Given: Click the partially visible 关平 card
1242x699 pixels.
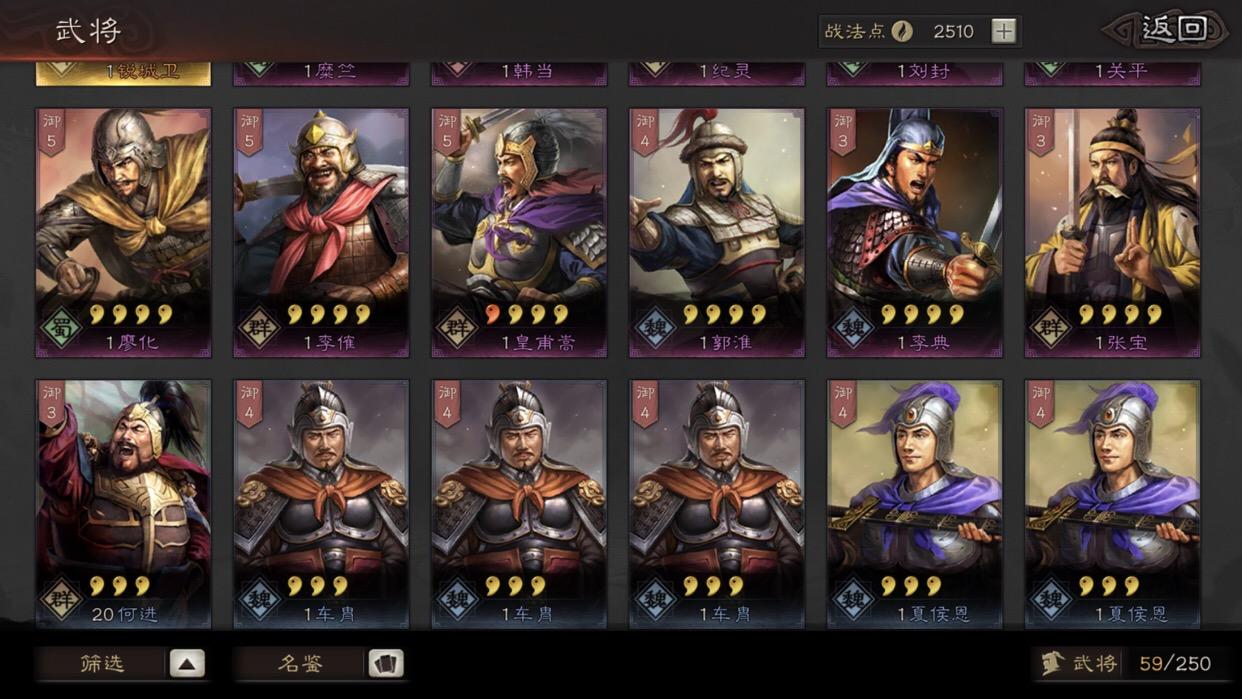Looking at the screenshot, I should pos(1113,72).
